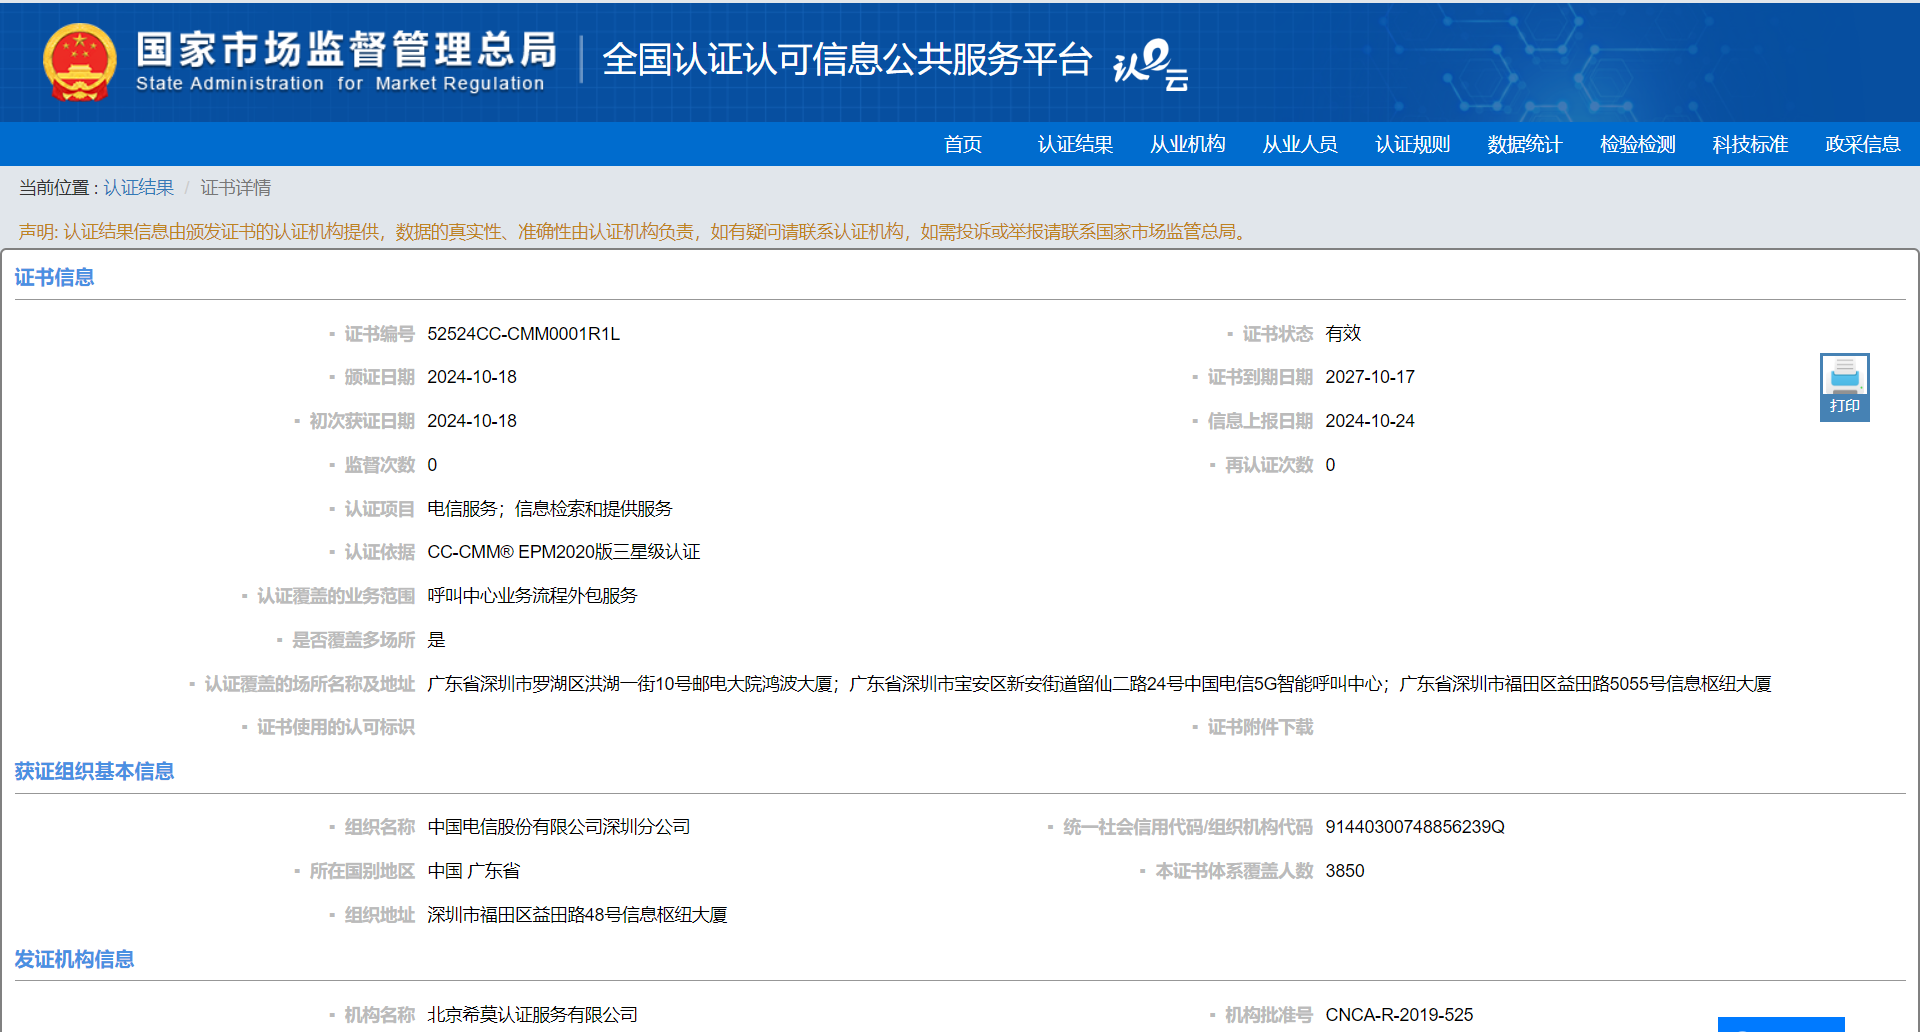Open the 认证结果 navigation menu

coord(1075,144)
